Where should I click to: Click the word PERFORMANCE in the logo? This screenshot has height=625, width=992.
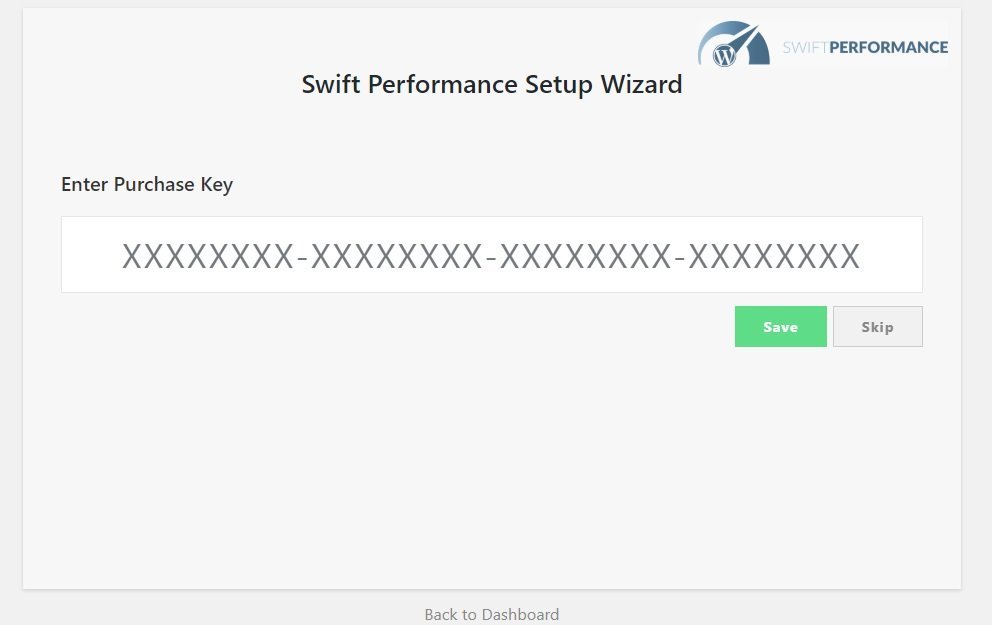[x=889, y=47]
